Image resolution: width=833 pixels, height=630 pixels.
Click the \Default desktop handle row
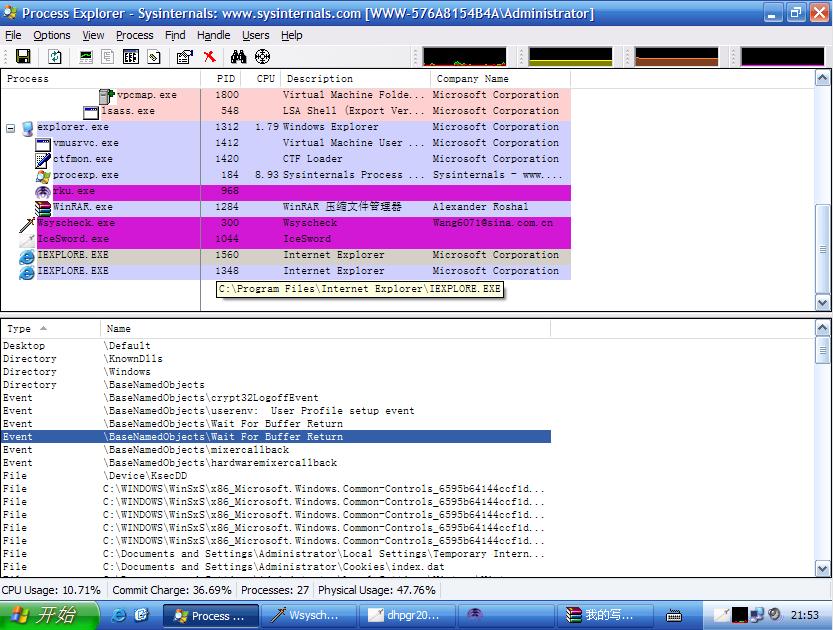point(276,346)
